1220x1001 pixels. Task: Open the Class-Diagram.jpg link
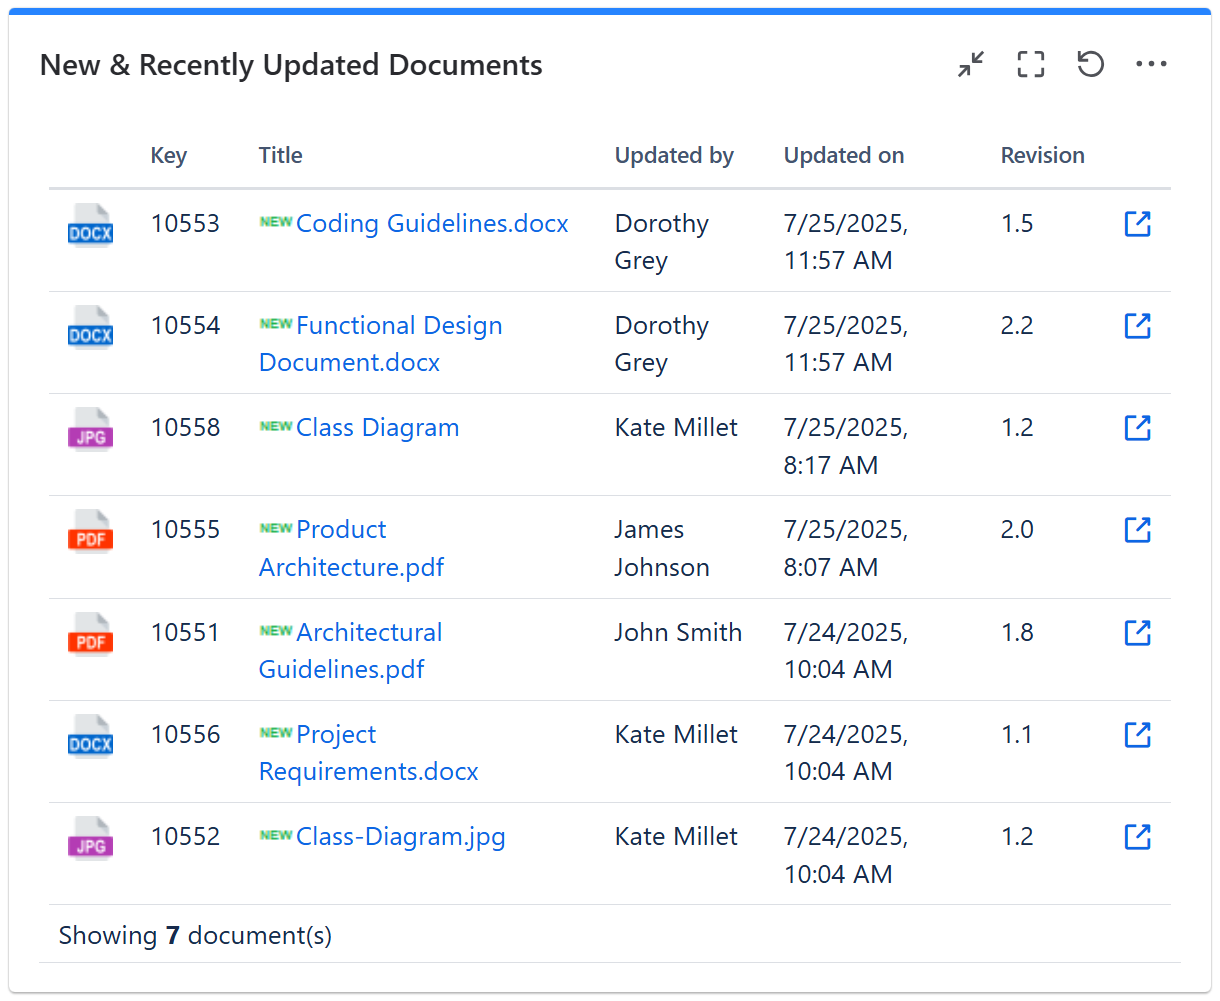pyautogui.click(x=401, y=837)
